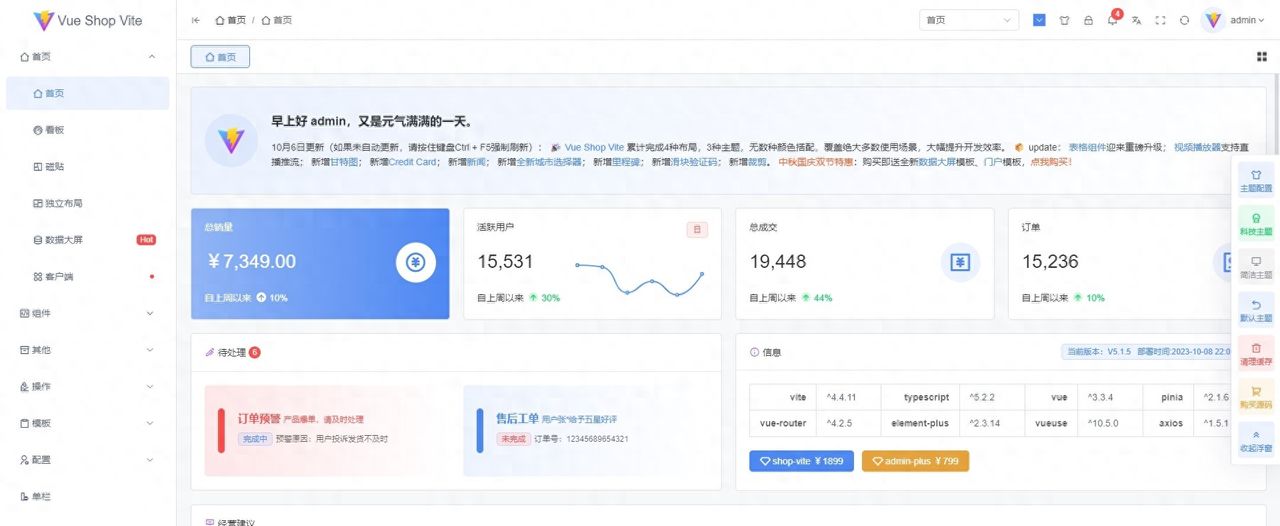Click the admin avatar image
Image resolution: width=1280 pixels, height=526 pixels.
(x=1213, y=20)
